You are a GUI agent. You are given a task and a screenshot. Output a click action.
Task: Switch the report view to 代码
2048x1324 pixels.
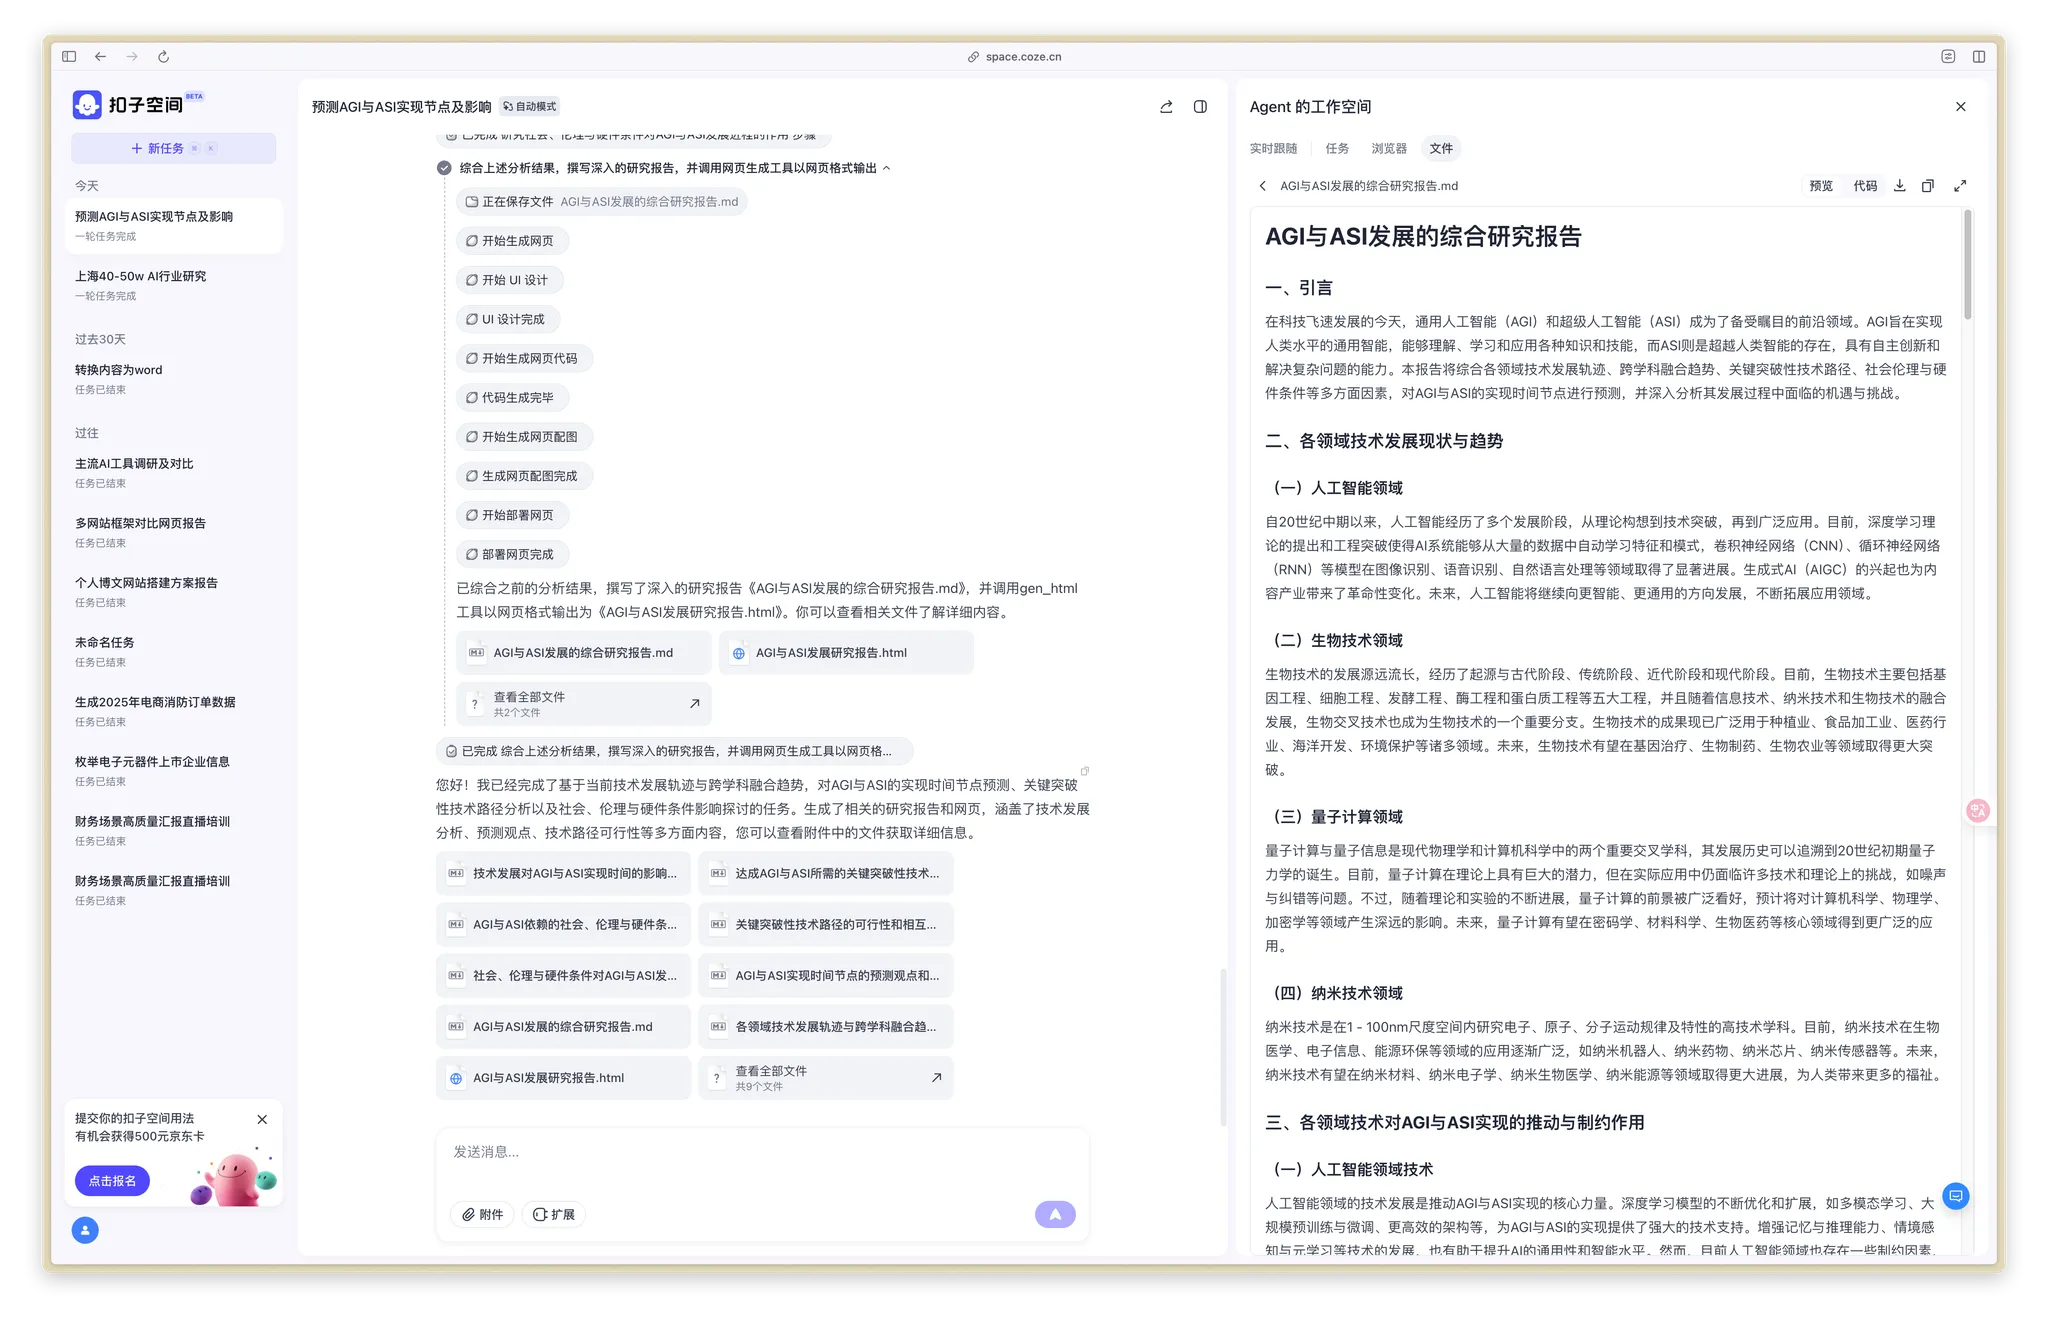coord(1864,185)
